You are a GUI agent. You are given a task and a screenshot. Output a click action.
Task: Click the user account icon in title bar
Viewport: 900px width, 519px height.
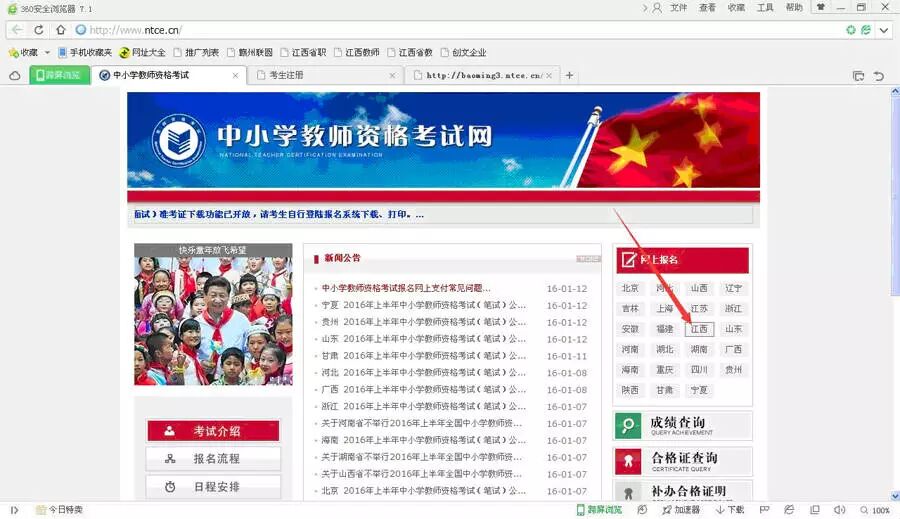point(657,7)
